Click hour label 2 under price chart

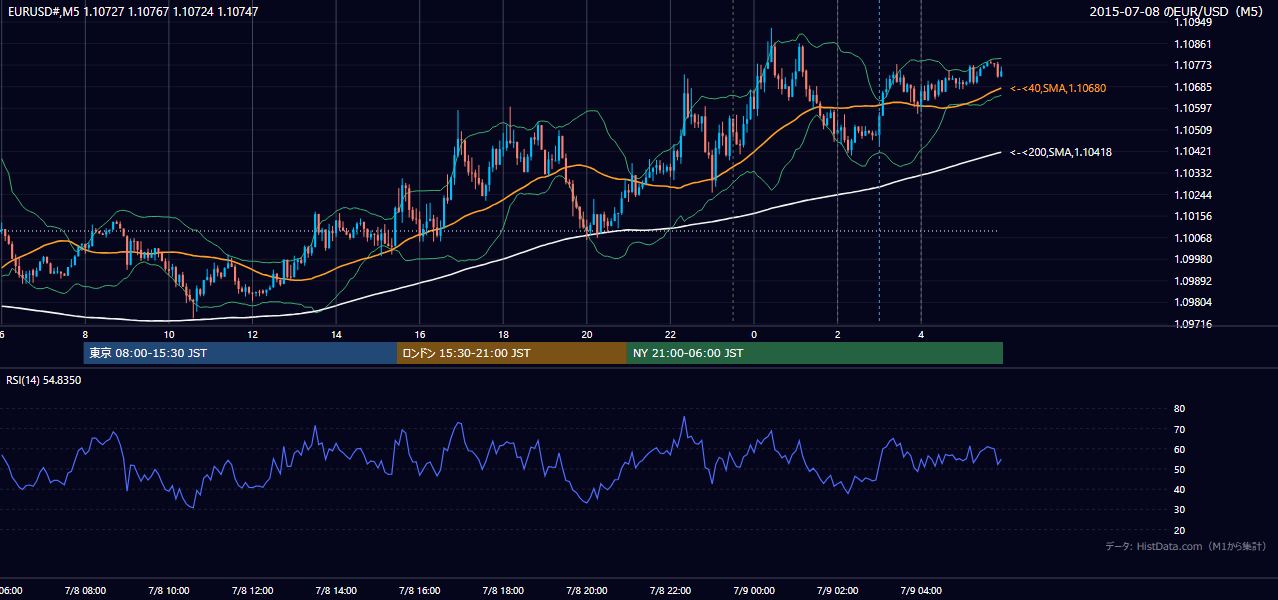pyautogui.click(x=837, y=335)
